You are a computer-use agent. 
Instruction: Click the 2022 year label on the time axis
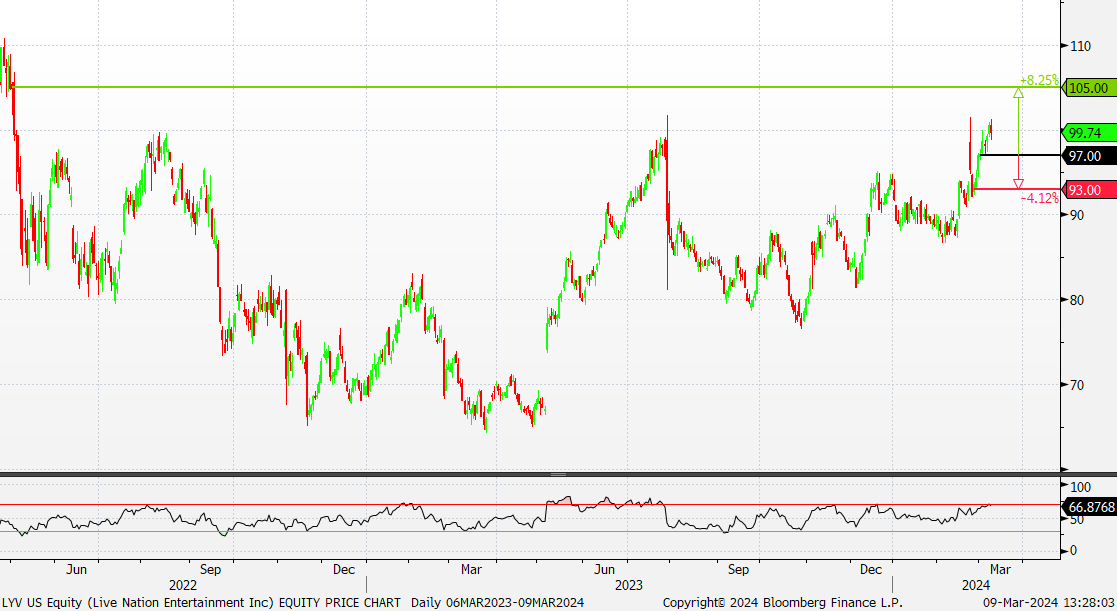click(x=183, y=585)
